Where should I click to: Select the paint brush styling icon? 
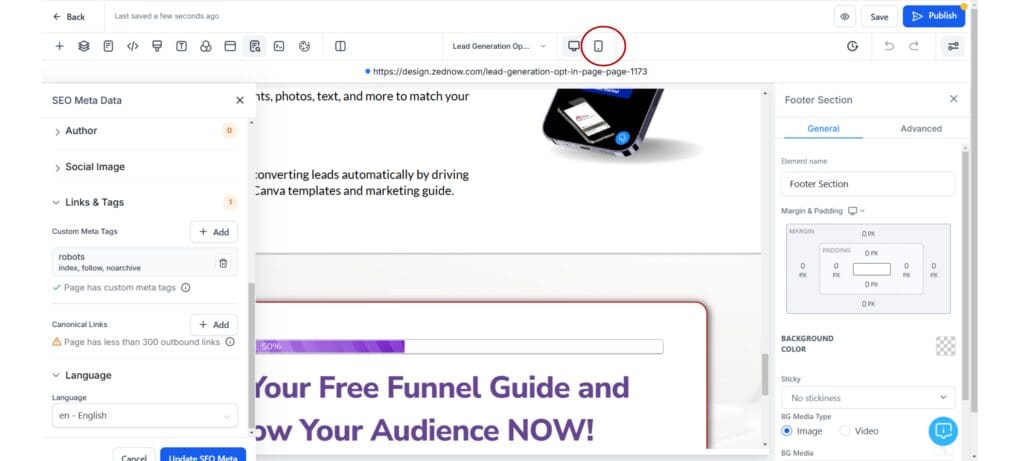[157, 46]
